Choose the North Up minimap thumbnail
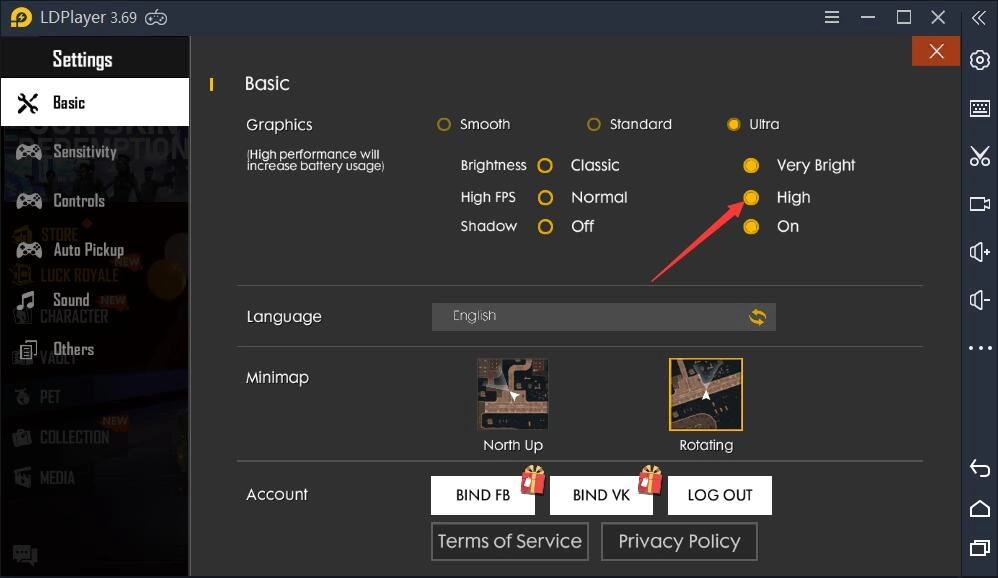This screenshot has width=998, height=578. 513,395
